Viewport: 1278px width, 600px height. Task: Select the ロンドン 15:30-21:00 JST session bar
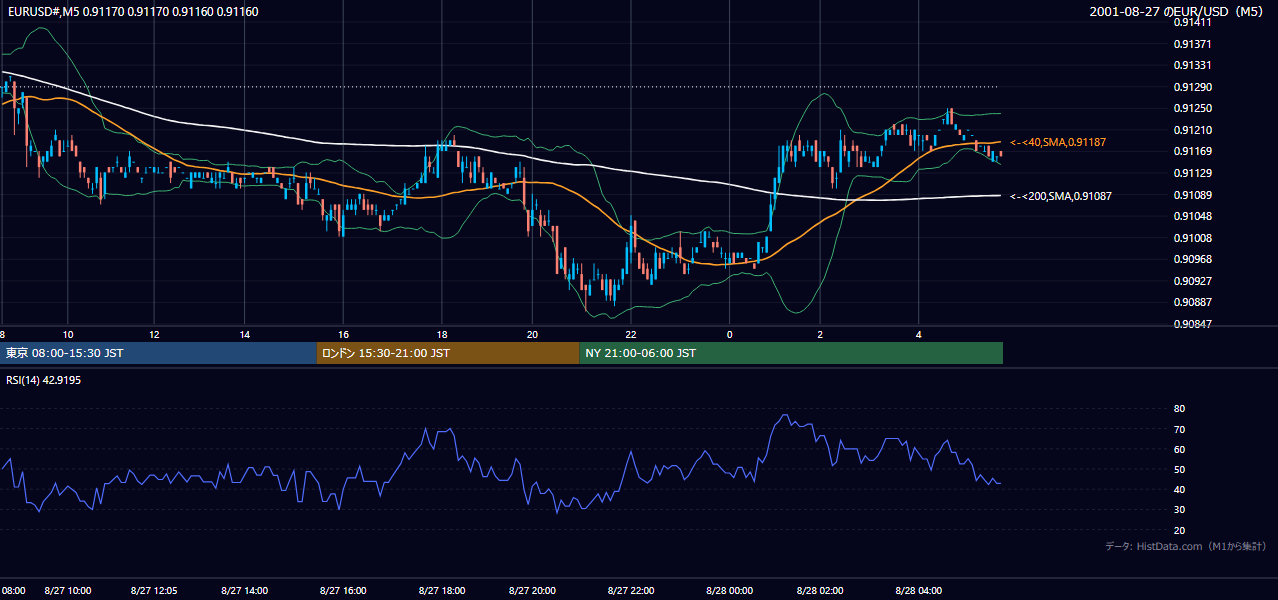448,353
